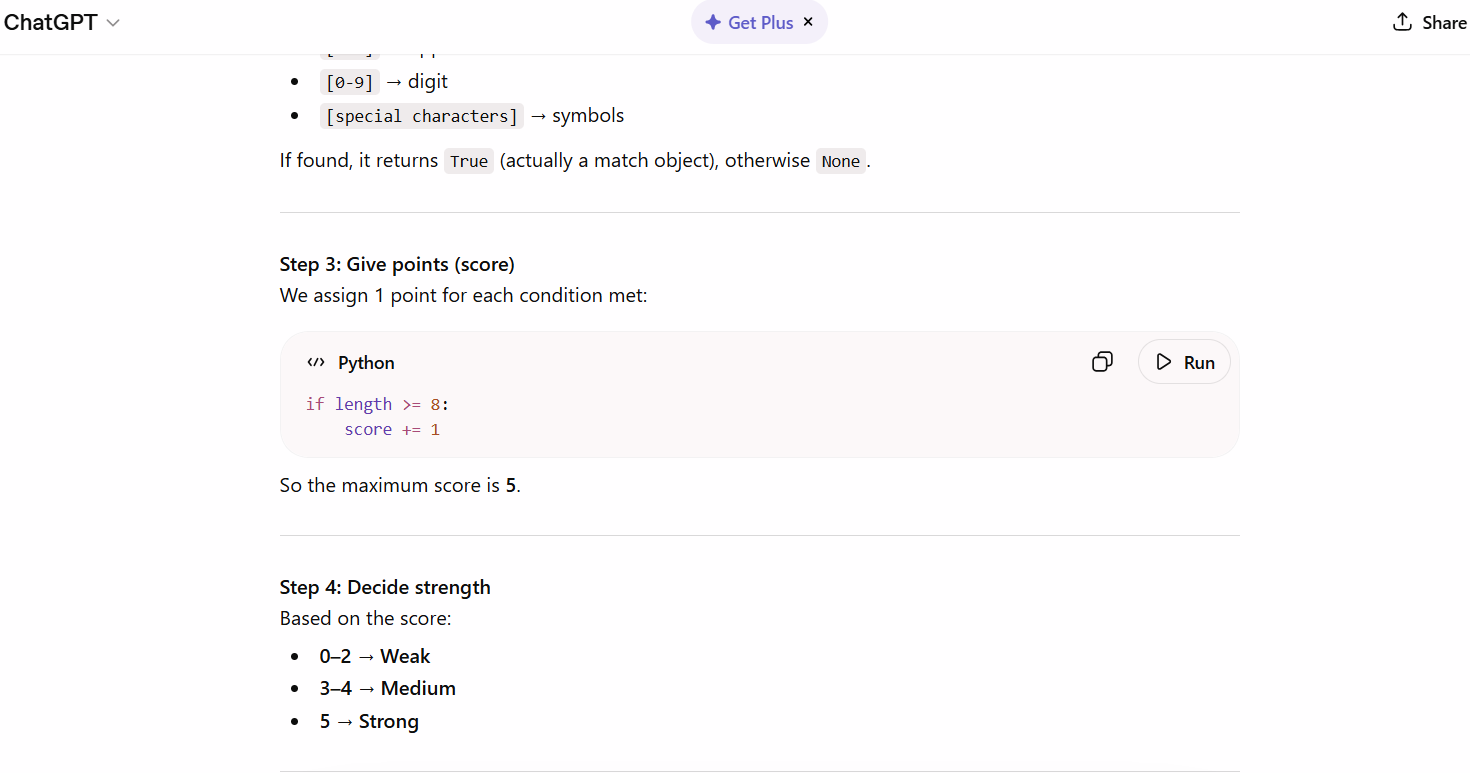Click "We assign 1 point" sentence
The width and height of the screenshot is (1470, 773).
click(464, 296)
